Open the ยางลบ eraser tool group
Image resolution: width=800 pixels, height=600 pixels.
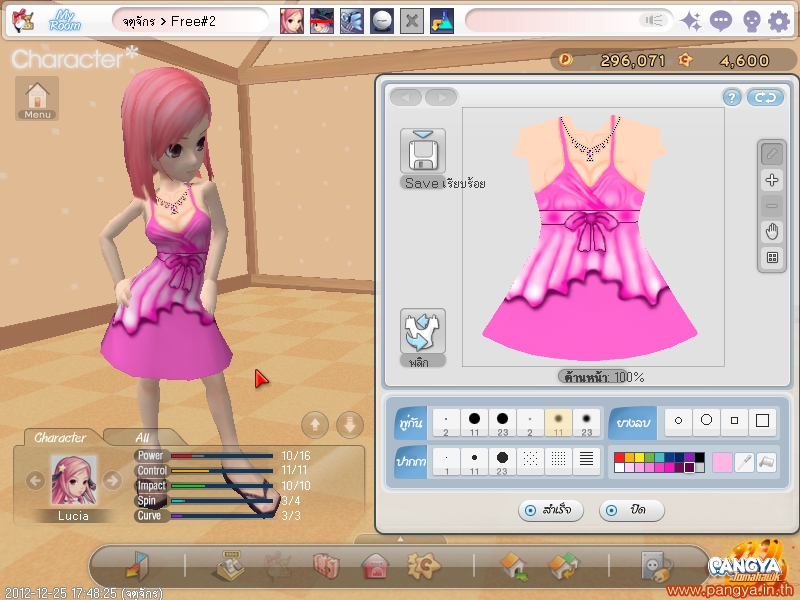pyautogui.click(x=633, y=423)
